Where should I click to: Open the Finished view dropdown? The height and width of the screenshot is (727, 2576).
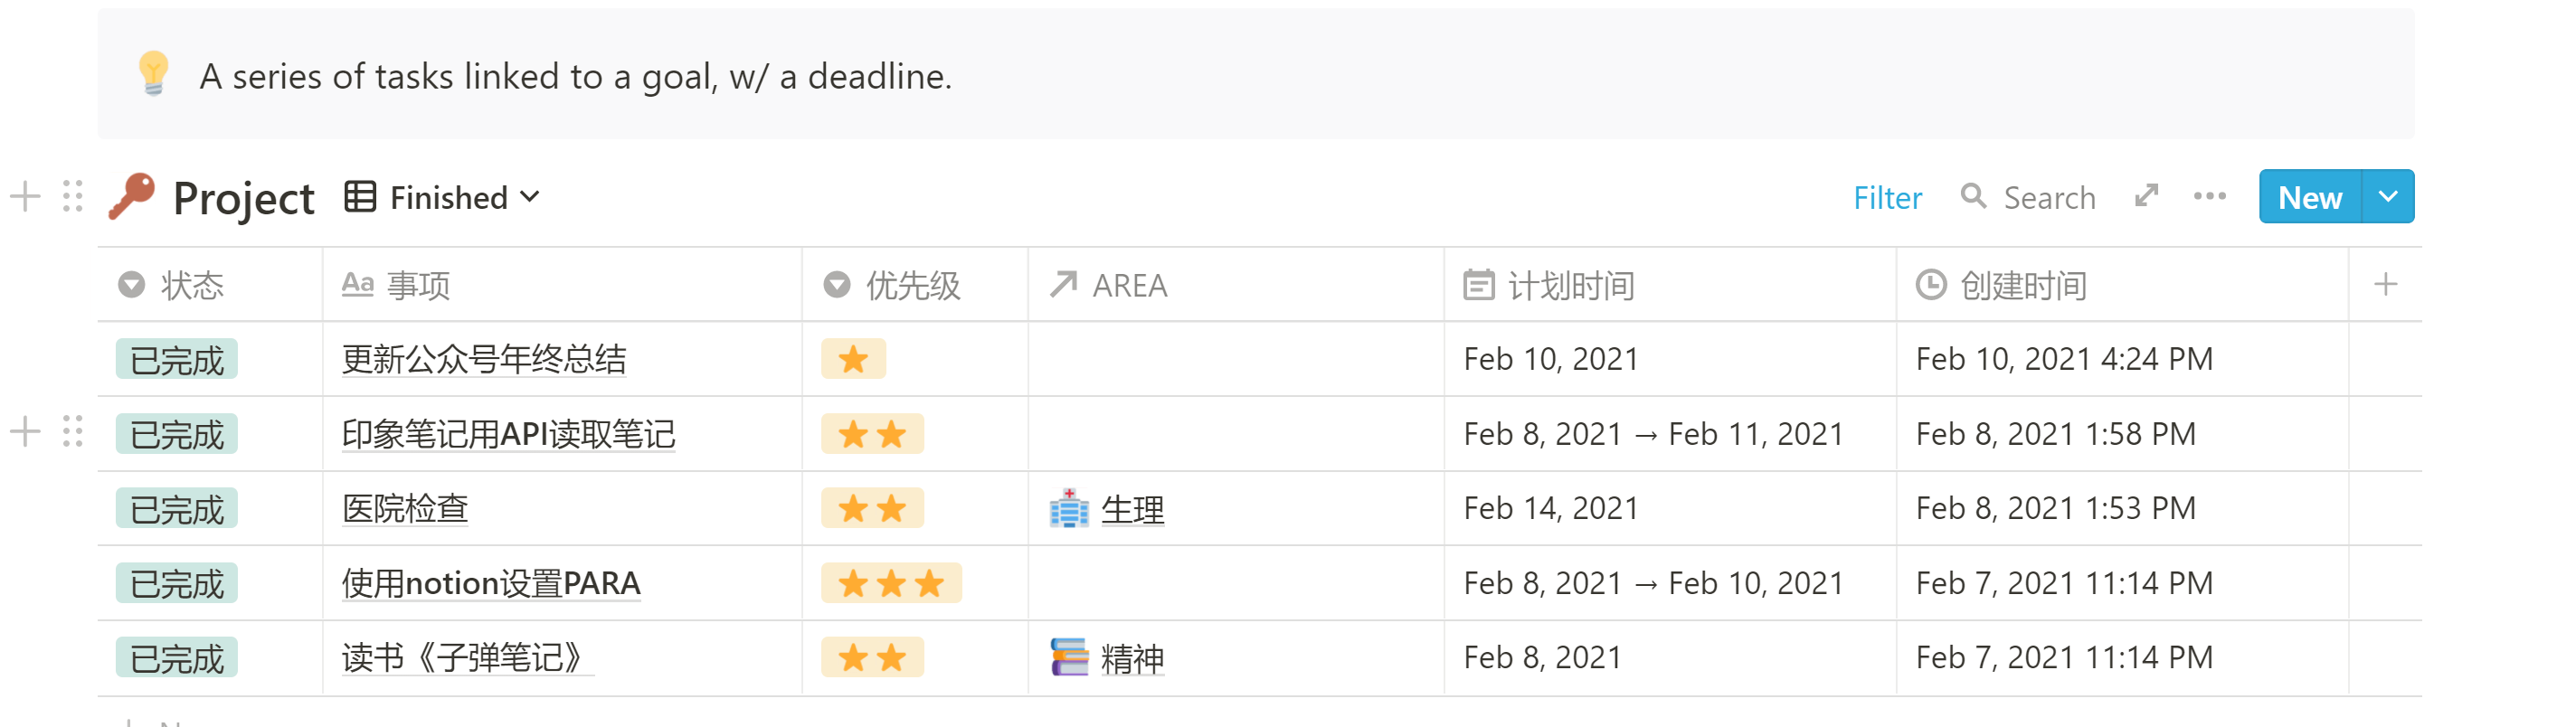tap(444, 197)
